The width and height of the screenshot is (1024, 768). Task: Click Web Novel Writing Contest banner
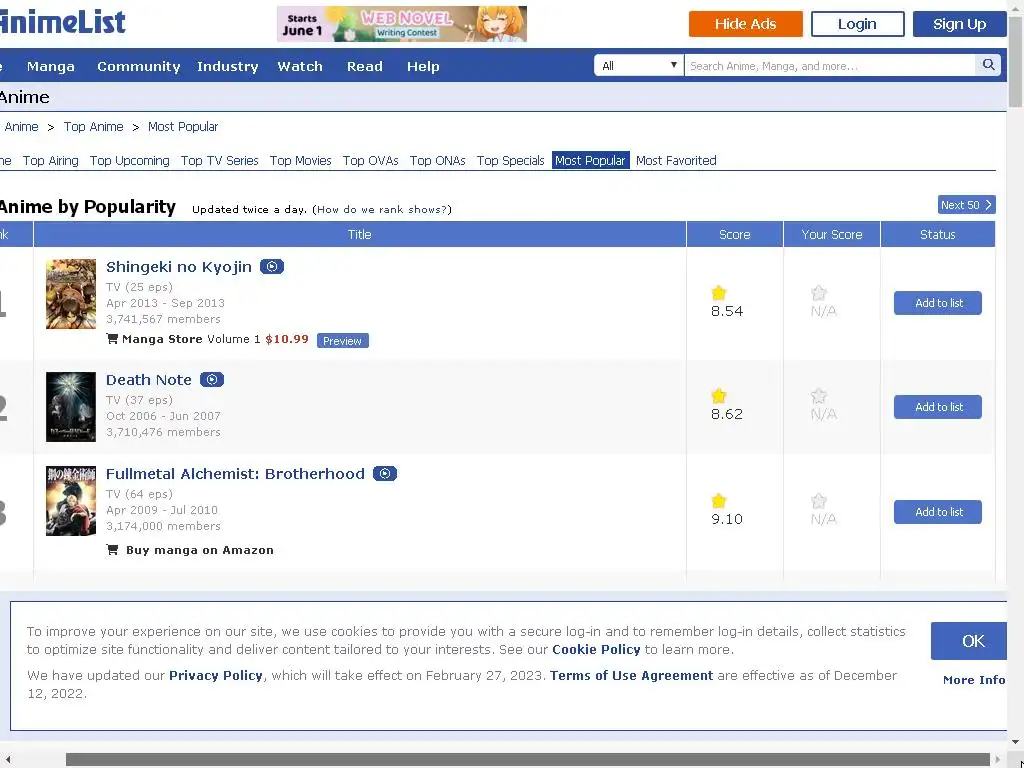pyautogui.click(x=402, y=24)
